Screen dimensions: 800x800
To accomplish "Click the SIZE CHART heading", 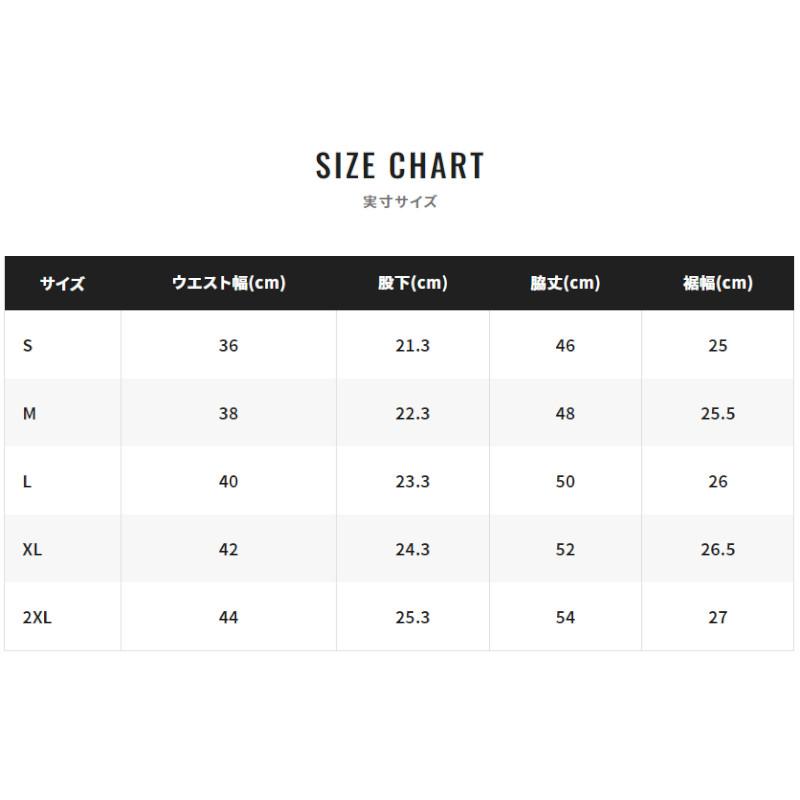I will pyautogui.click(x=400, y=165).
